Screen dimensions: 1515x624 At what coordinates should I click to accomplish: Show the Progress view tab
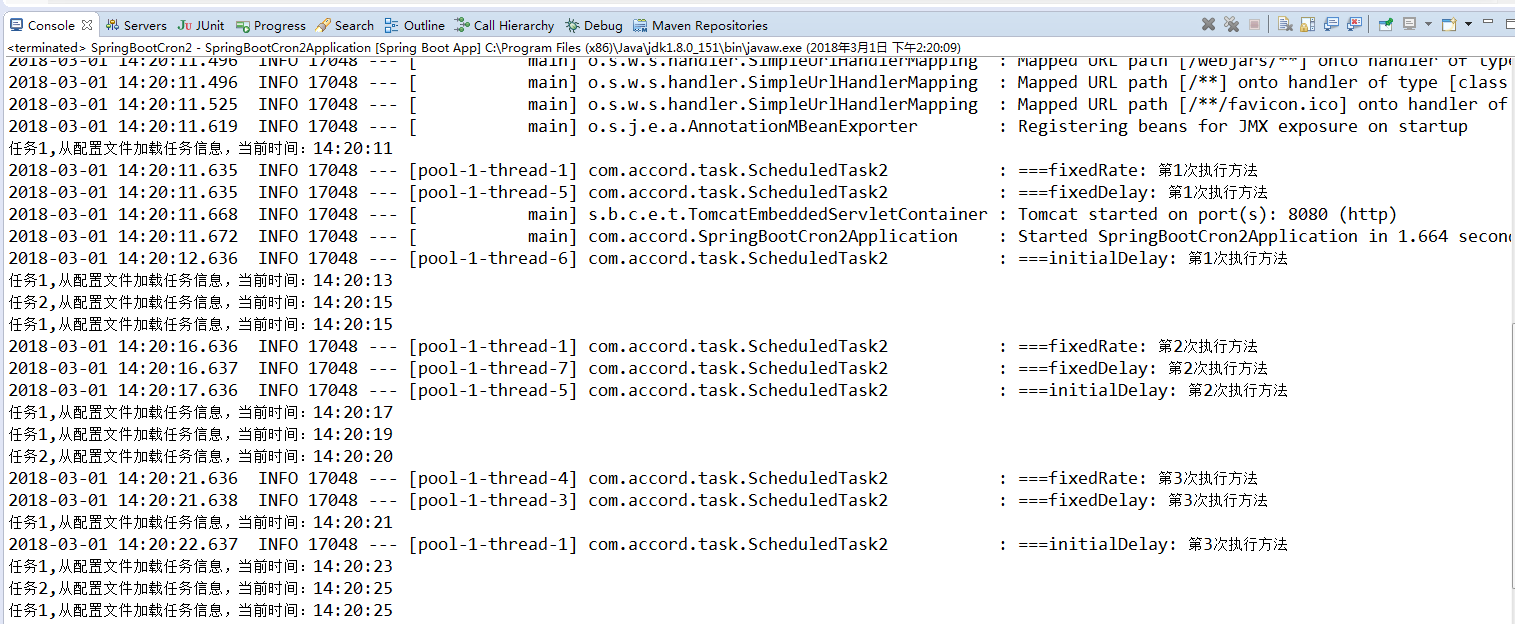click(x=271, y=25)
